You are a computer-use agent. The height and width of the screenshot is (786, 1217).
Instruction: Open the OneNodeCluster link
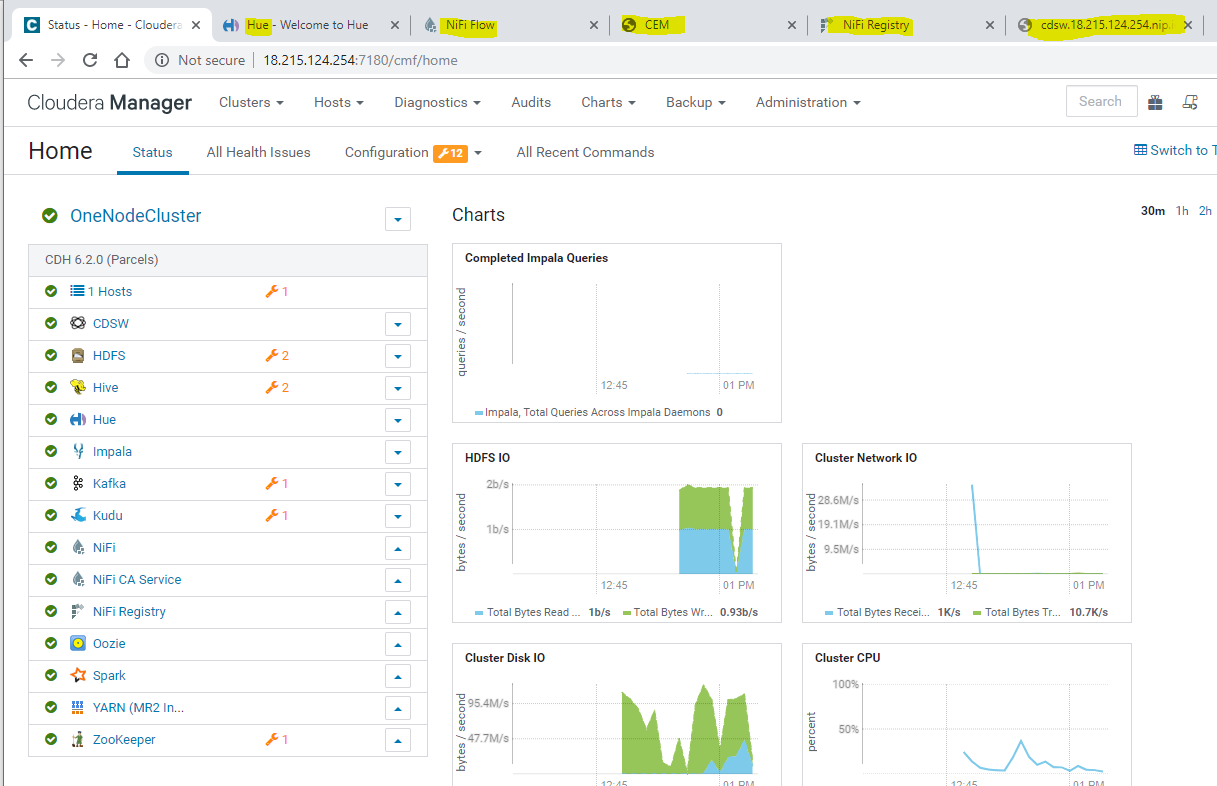click(x=135, y=215)
